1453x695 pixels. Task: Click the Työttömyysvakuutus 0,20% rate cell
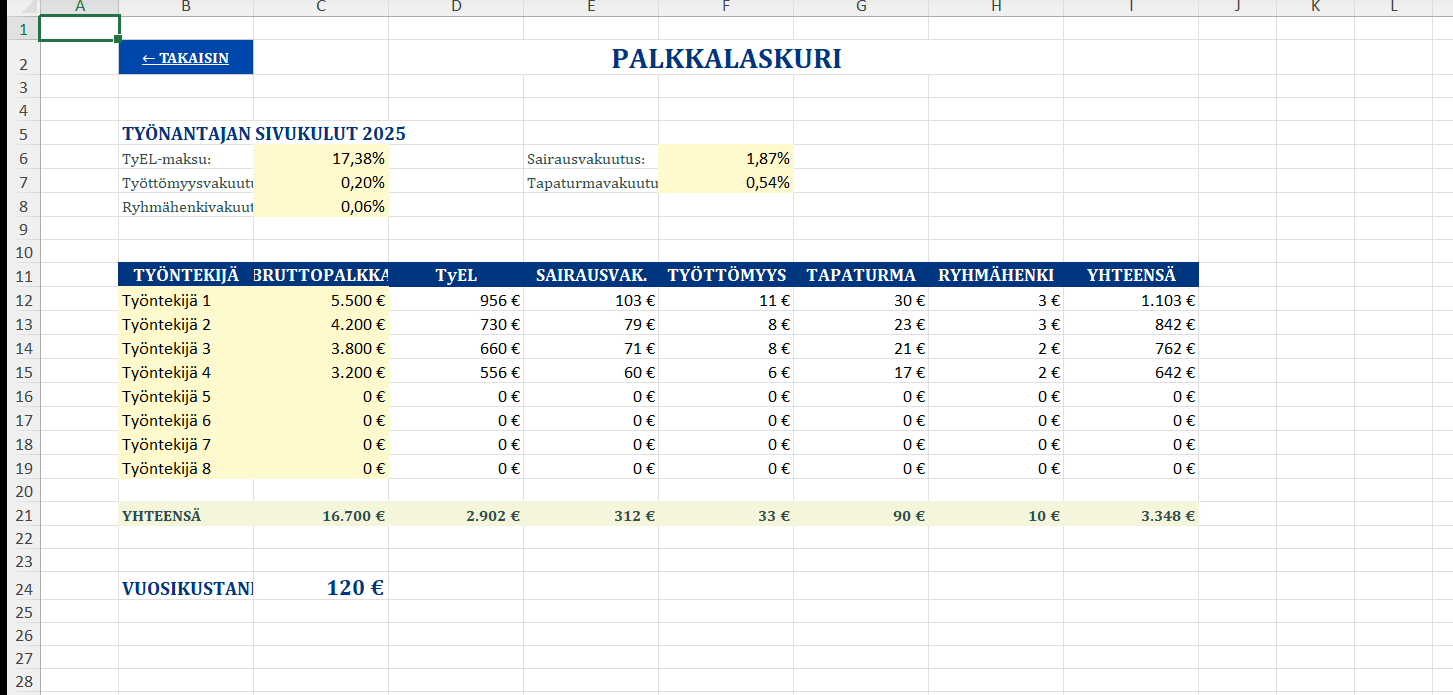(320, 182)
